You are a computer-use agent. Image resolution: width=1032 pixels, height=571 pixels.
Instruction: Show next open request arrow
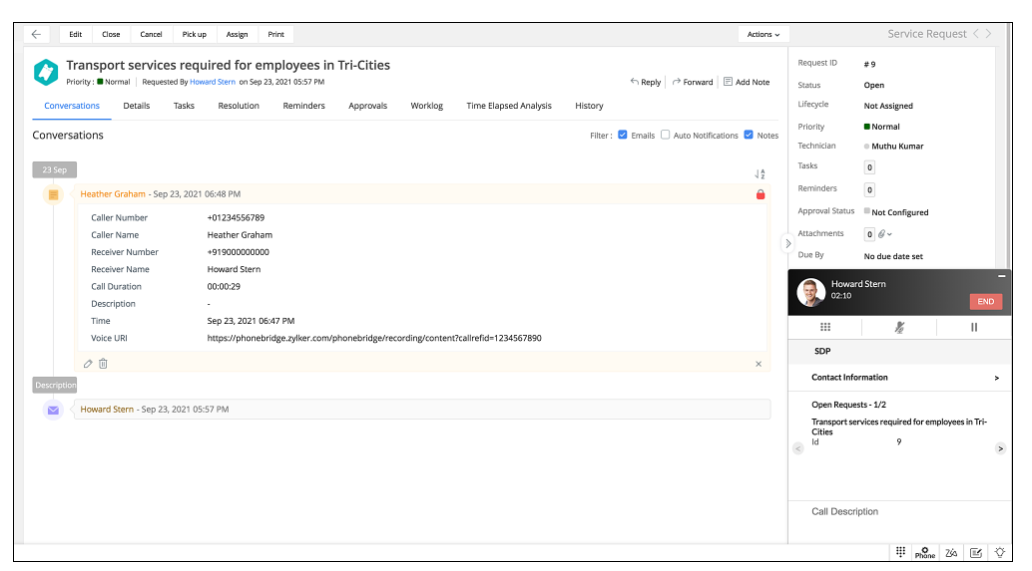pyautogui.click(x=1000, y=449)
